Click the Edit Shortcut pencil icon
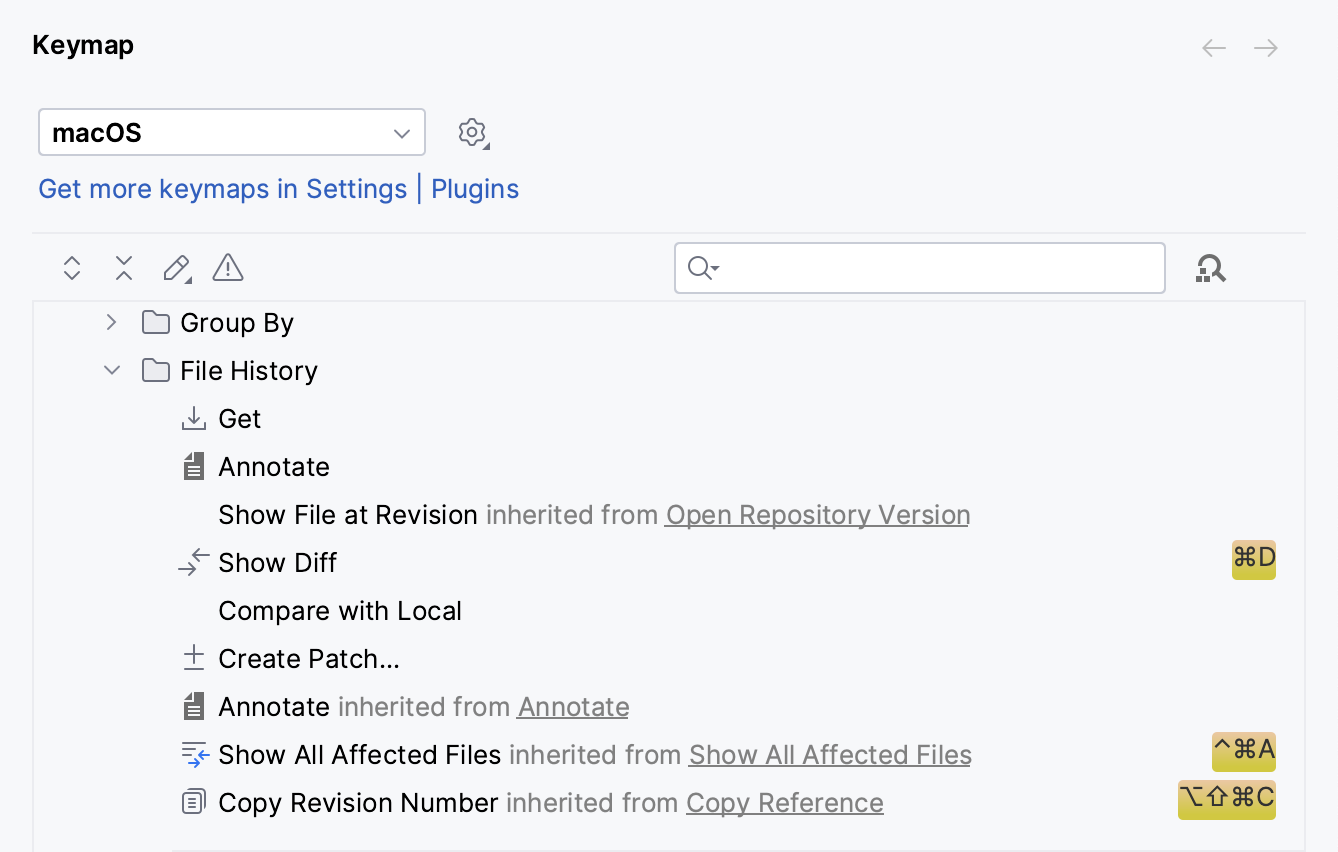This screenshot has height=852, width=1338. [x=177, y=268]
